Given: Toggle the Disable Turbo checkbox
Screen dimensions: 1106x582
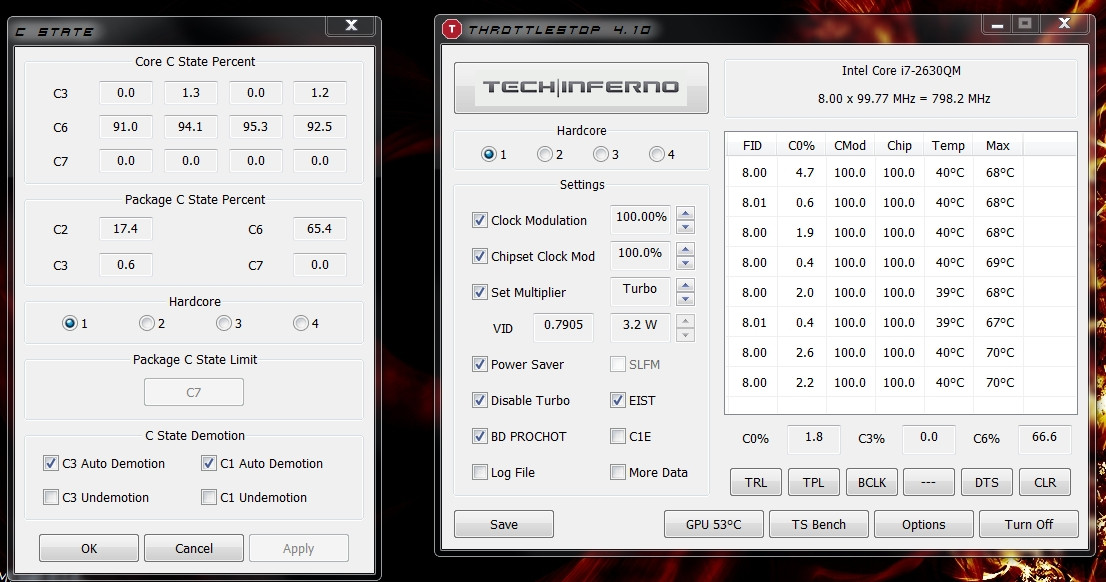Looking at the screenshot, I should click(x=480, y=400).
